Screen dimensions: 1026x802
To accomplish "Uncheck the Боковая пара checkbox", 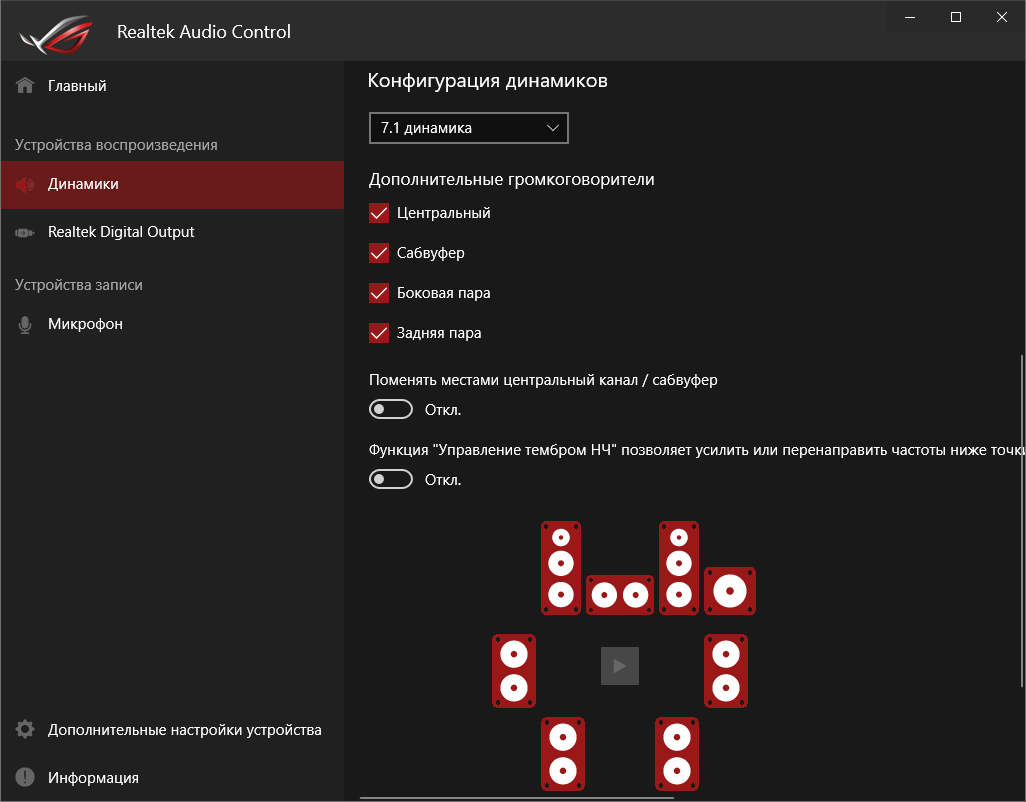I will click(x=379, y=293).
